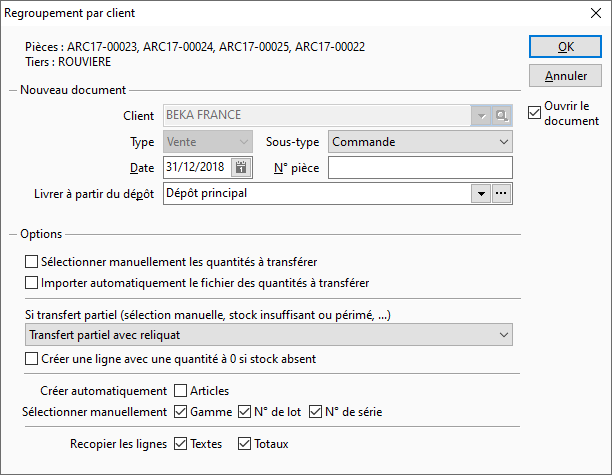
Task: Open the Sous-type Commande dropdown
Action: (420, 142)
